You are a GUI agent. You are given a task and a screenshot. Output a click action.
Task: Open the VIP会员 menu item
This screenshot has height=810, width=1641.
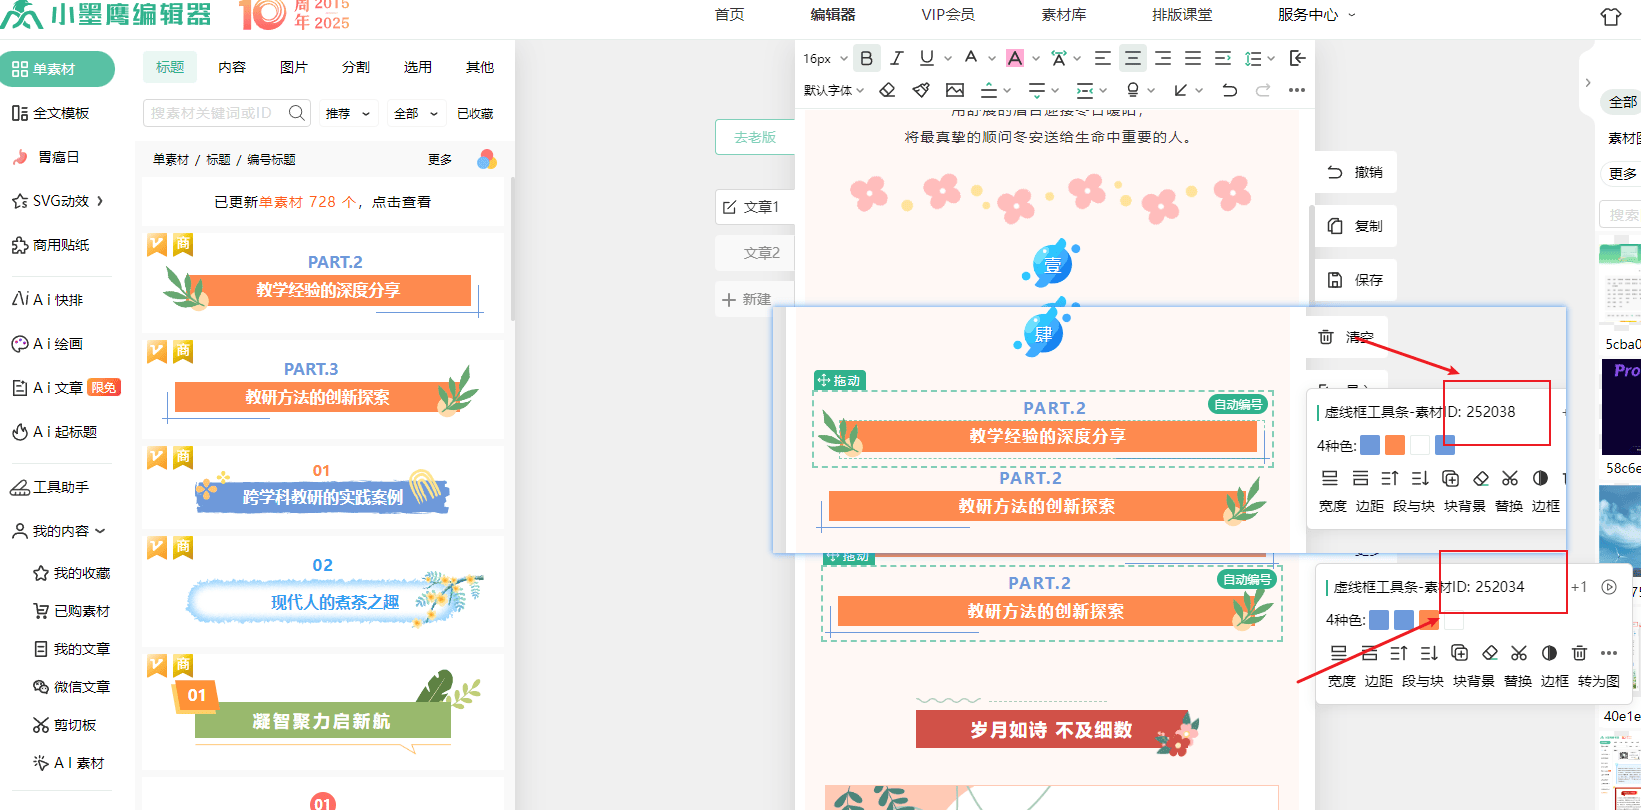point(947,15)
